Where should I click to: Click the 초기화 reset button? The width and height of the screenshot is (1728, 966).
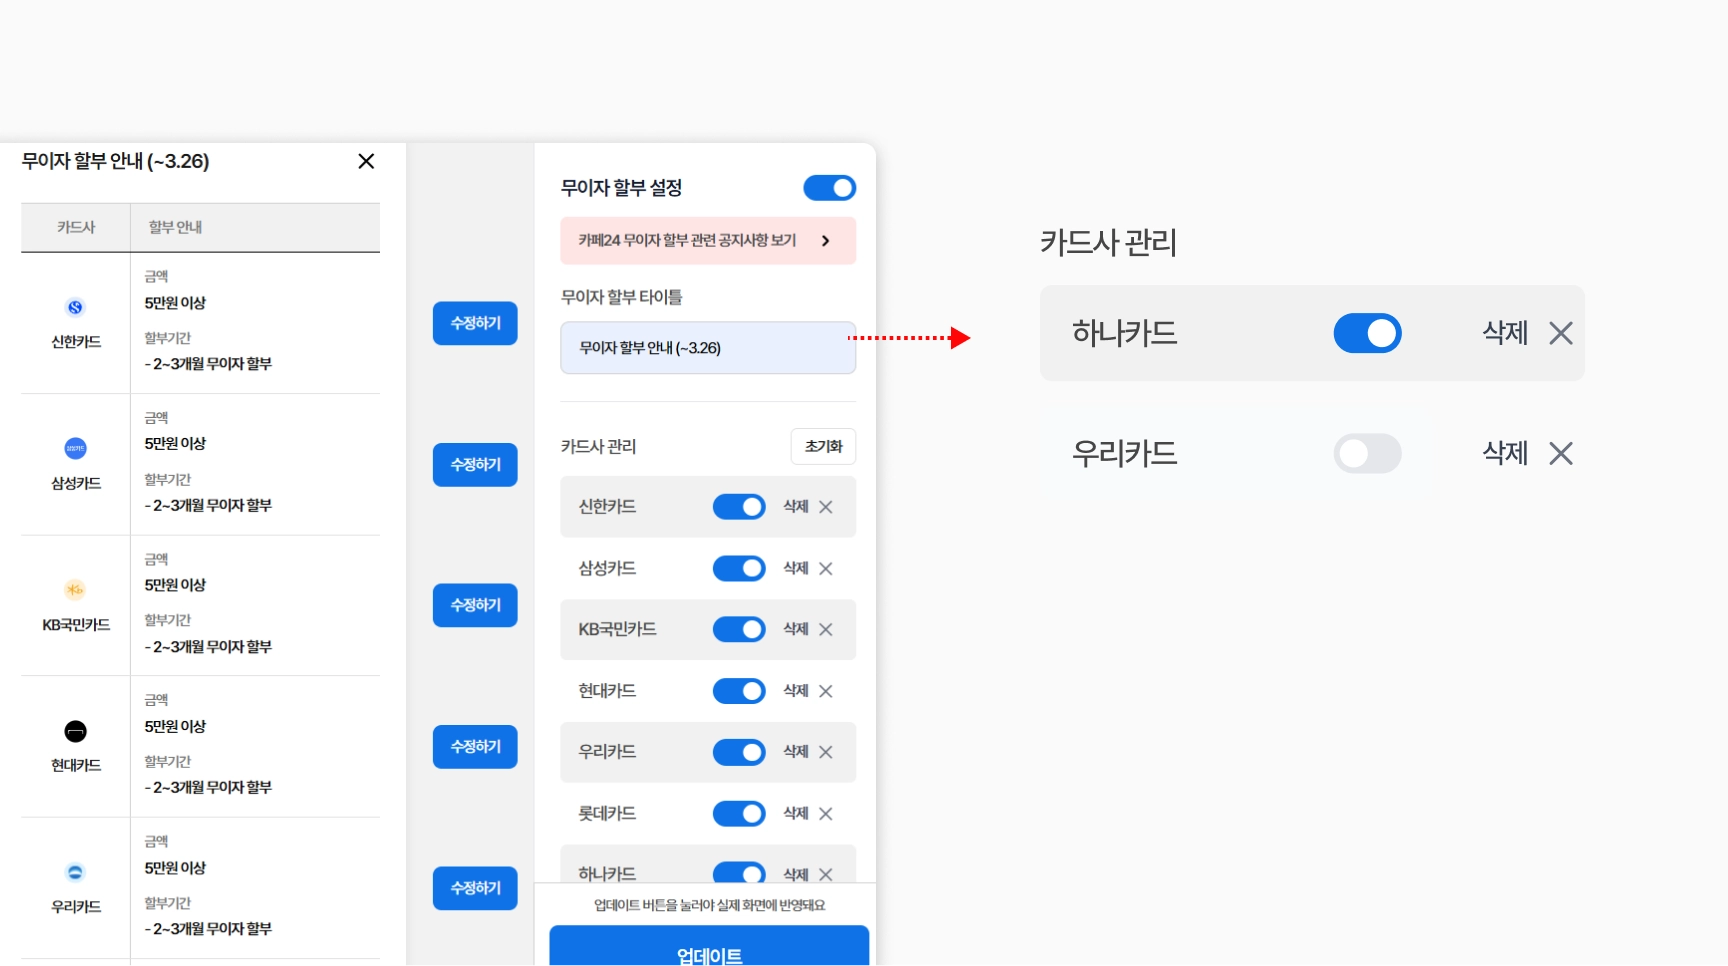click(824, 447)
